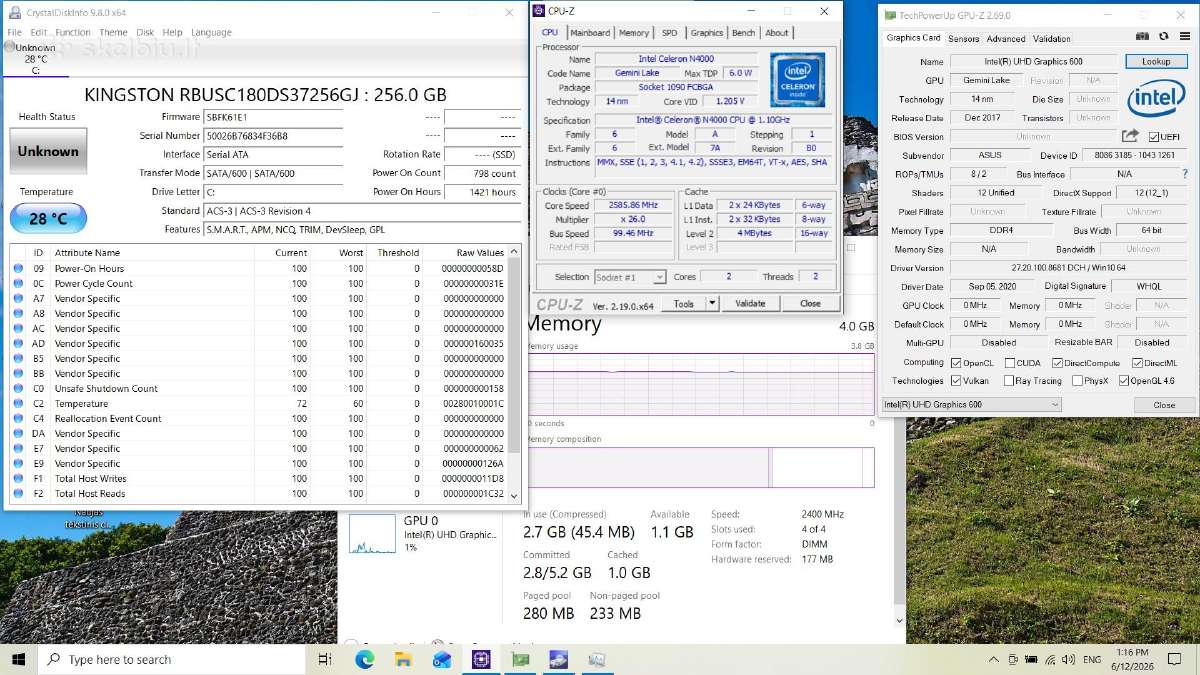Click blue status icon beside Unsafe Shutdown Count
Screen dimensions: 1200x675
coord(19,388)
